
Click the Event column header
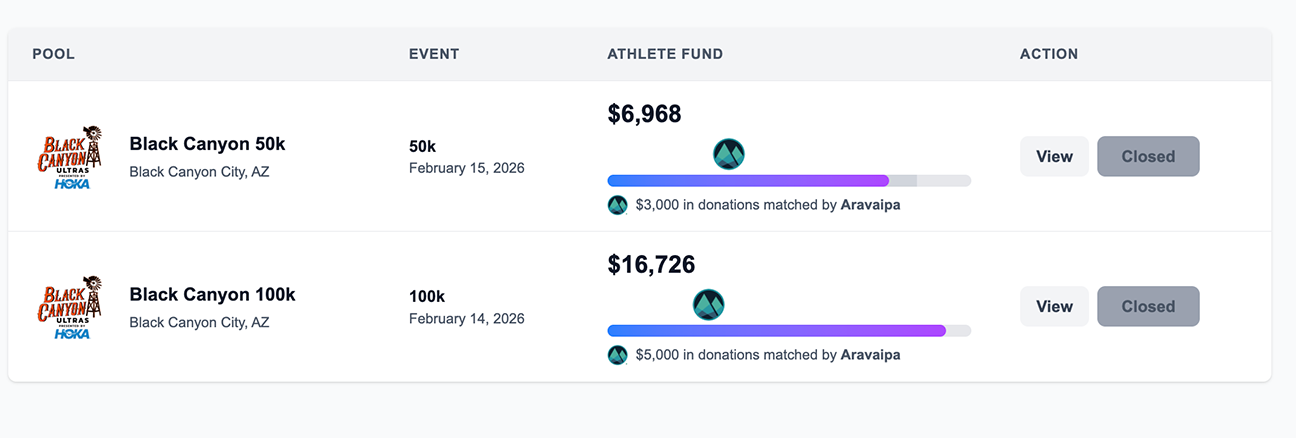tap(434, 54)
